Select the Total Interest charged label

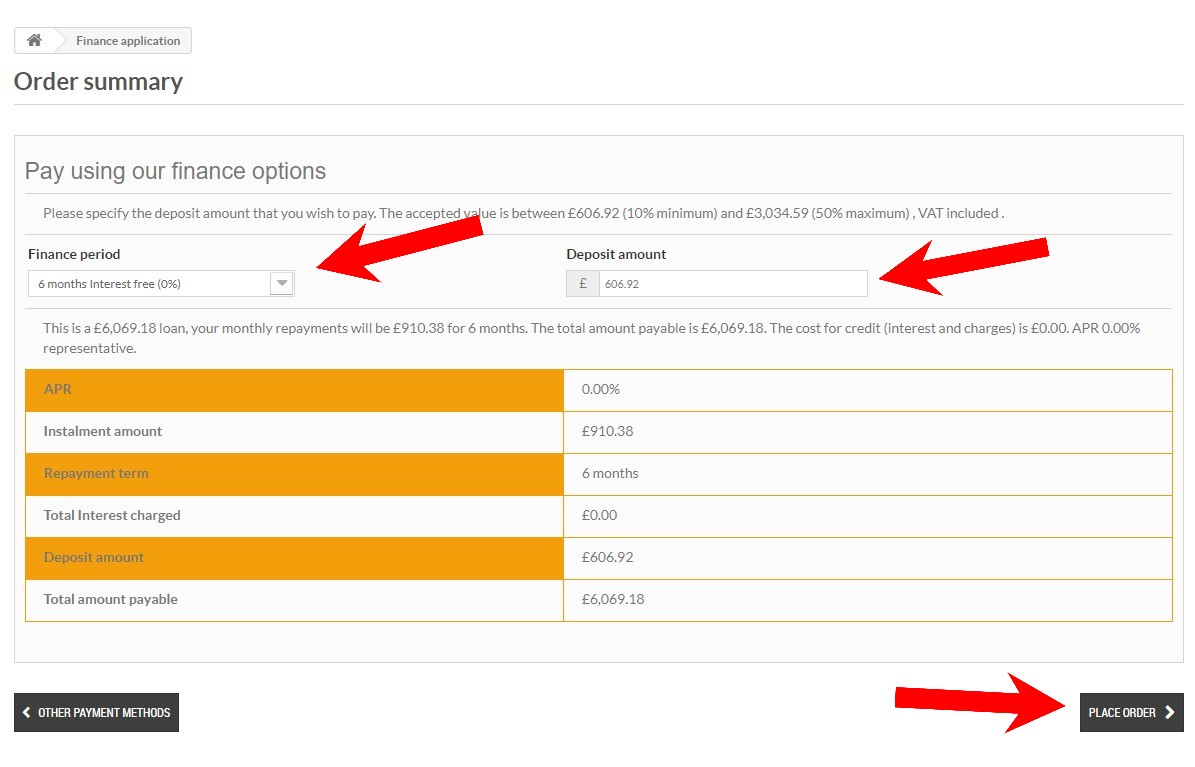click(112, 515)
